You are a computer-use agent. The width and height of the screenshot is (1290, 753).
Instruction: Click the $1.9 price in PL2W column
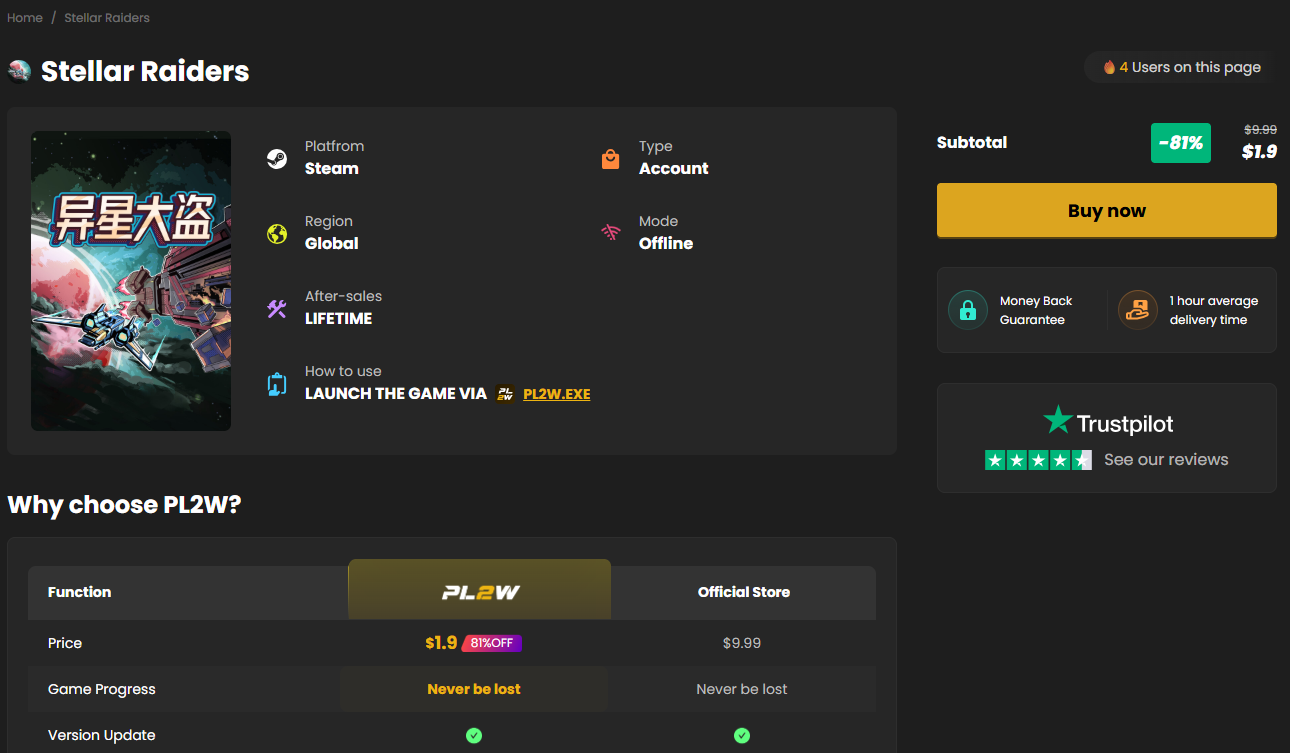coord(441,643)
